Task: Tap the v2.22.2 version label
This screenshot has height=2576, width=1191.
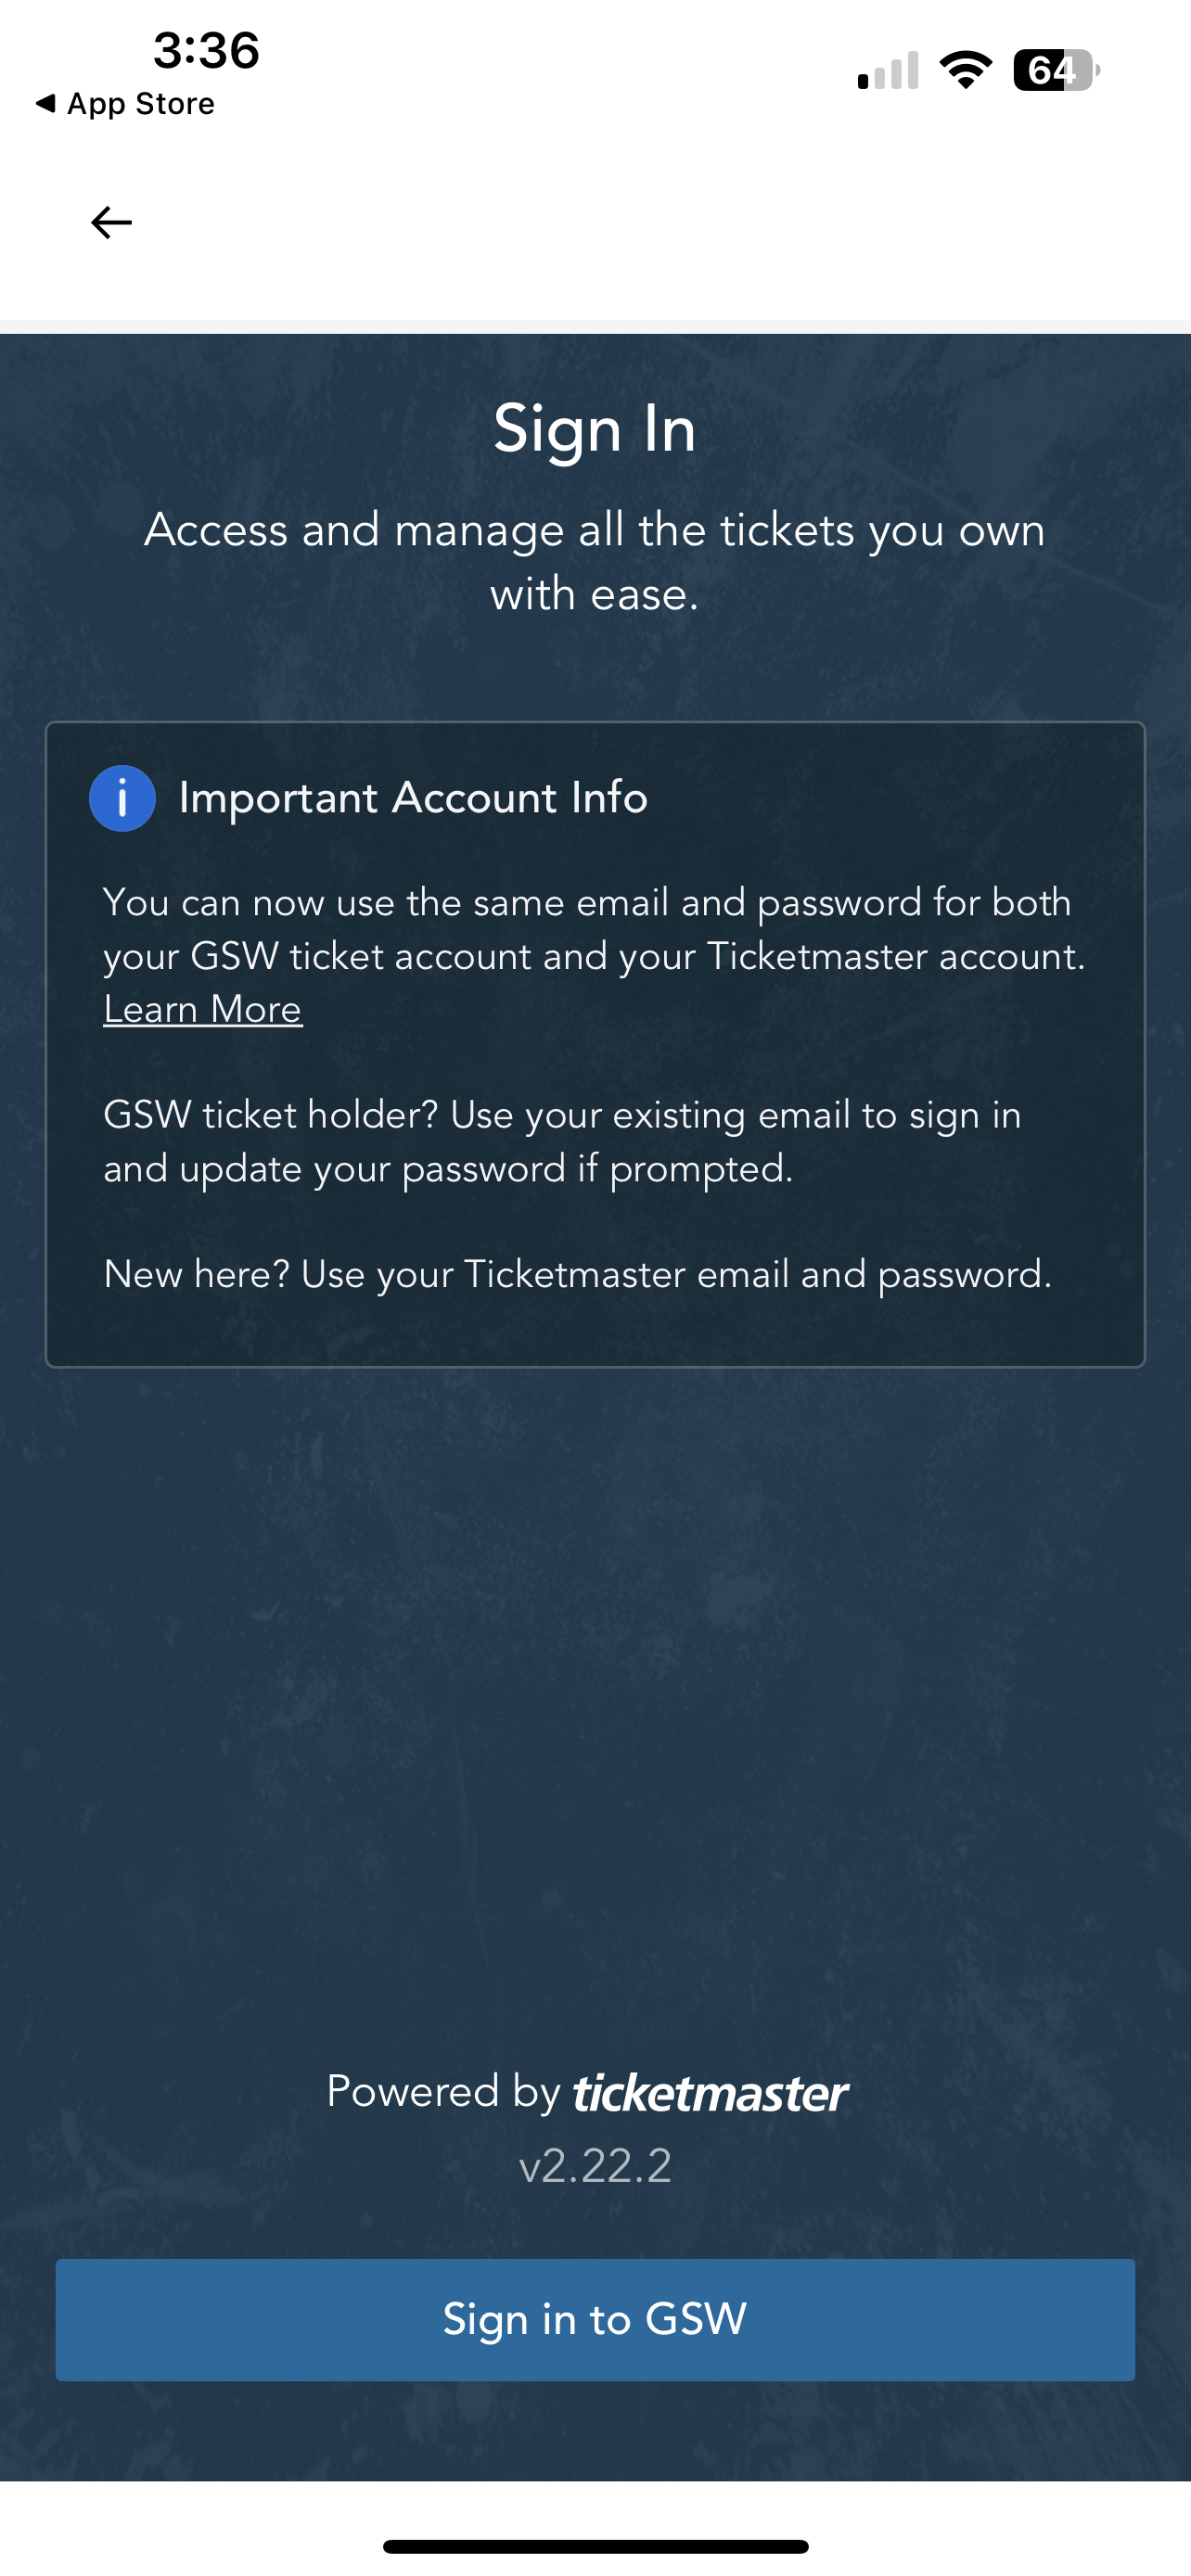Action: (x=595, y=2166)
